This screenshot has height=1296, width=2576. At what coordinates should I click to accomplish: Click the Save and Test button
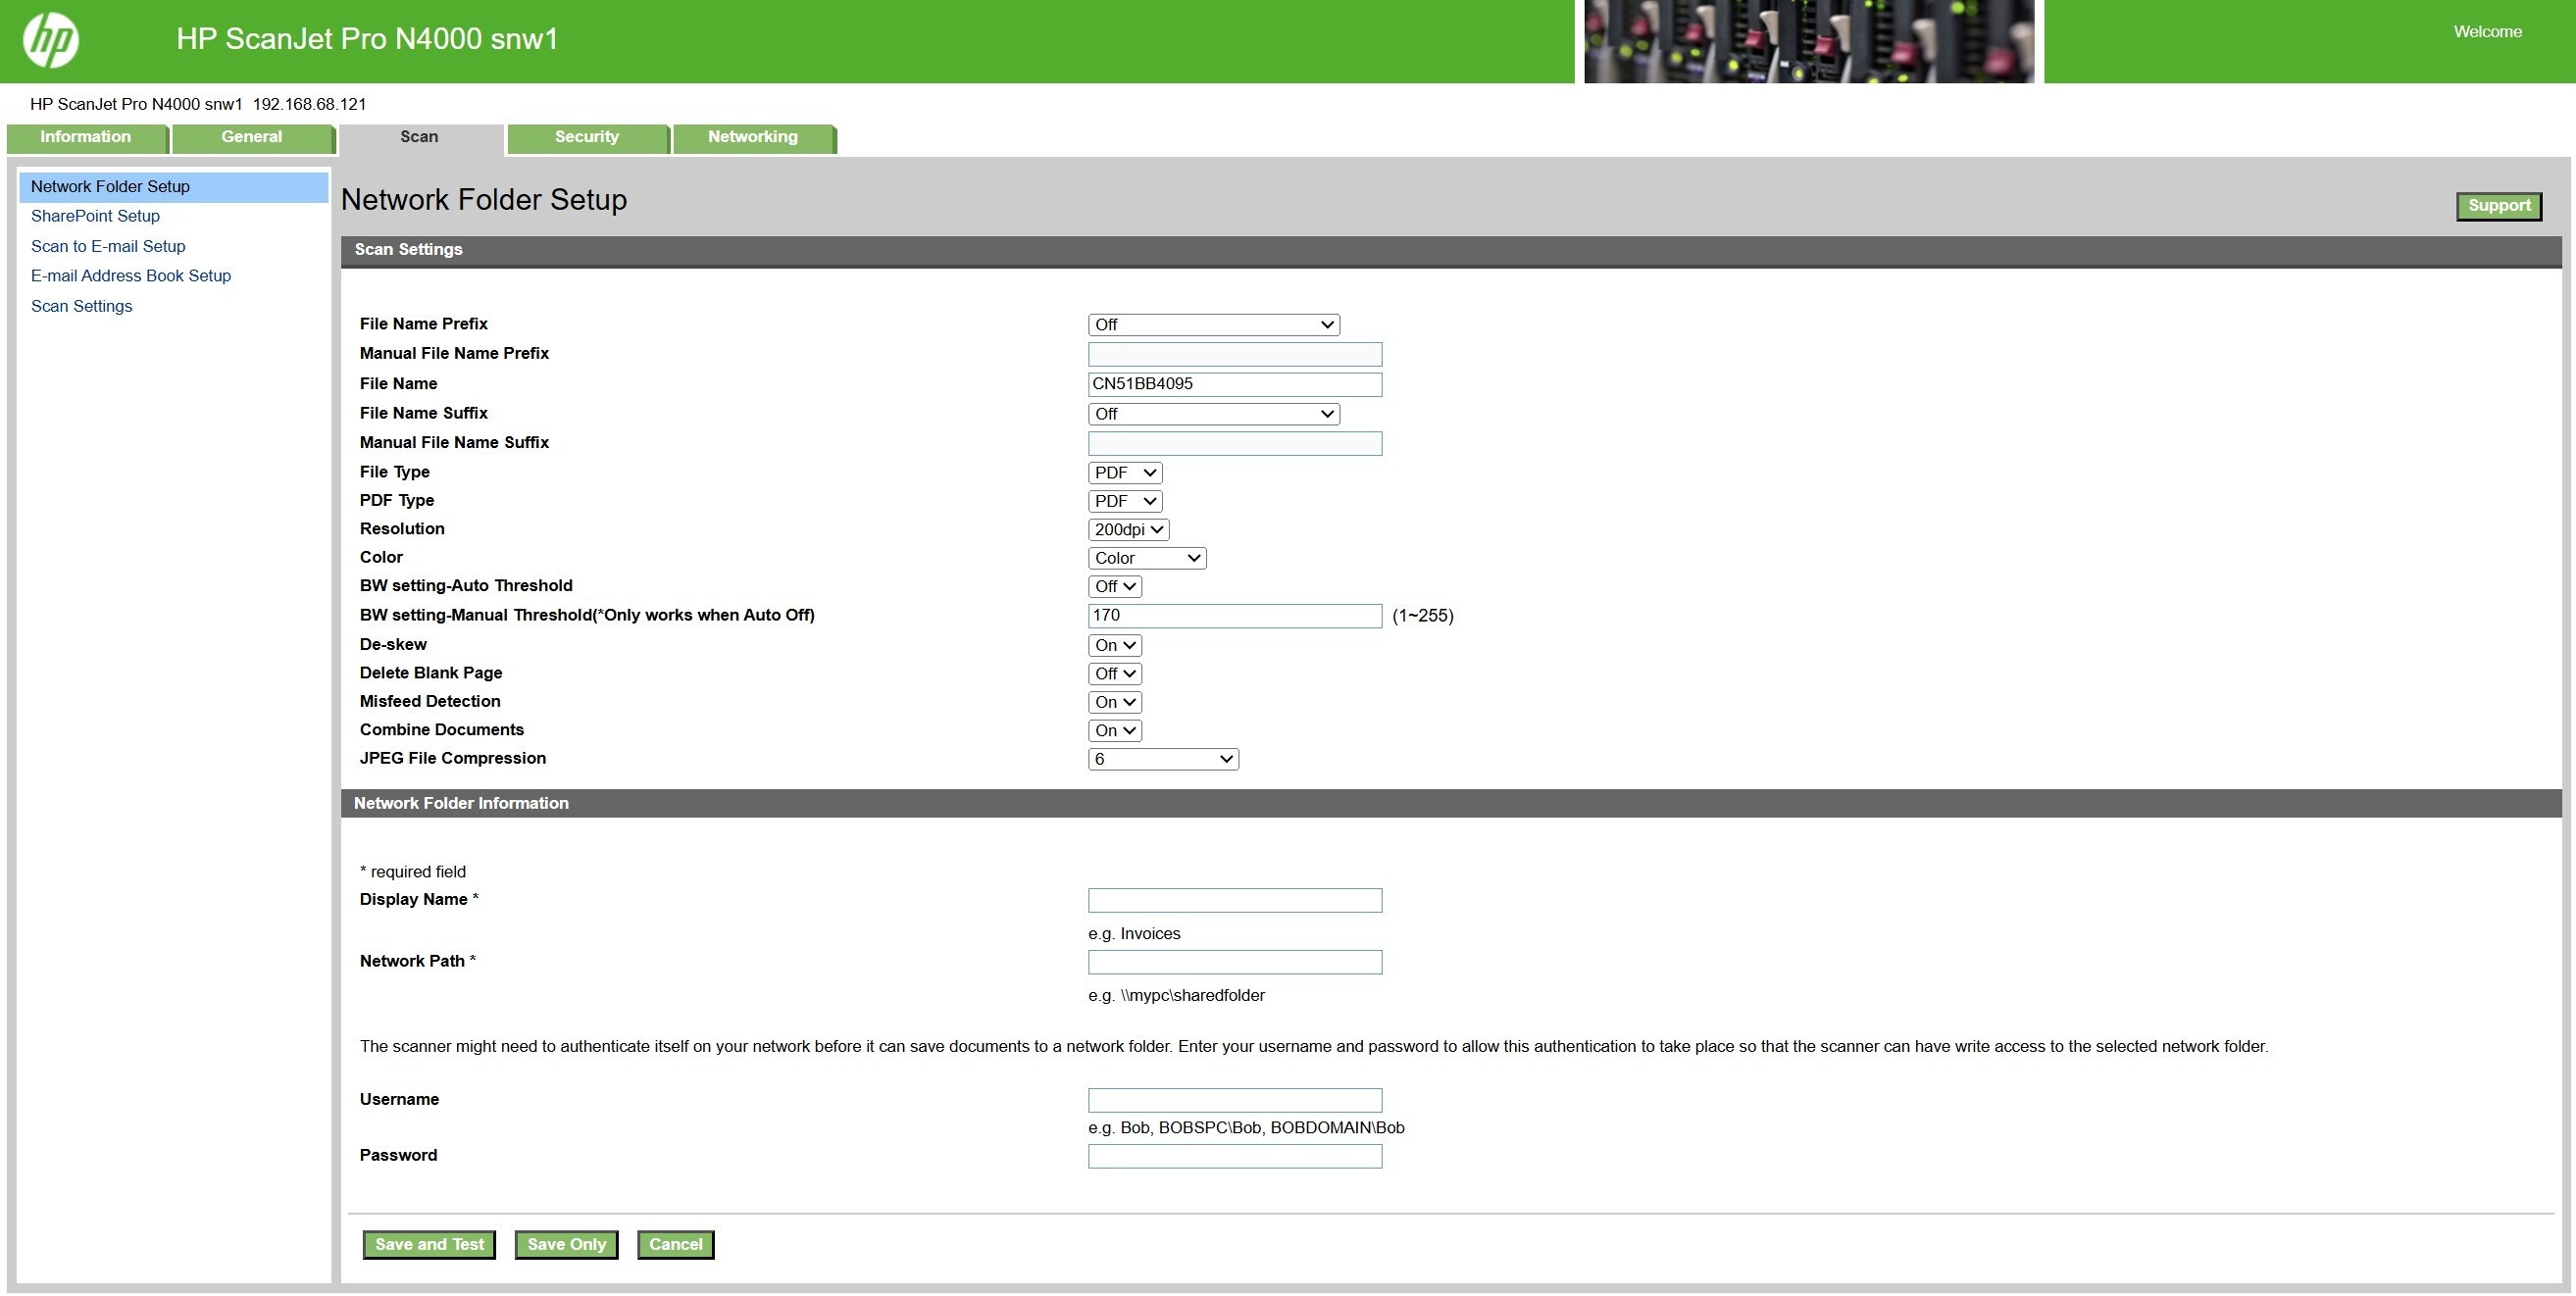point(429,1246)
